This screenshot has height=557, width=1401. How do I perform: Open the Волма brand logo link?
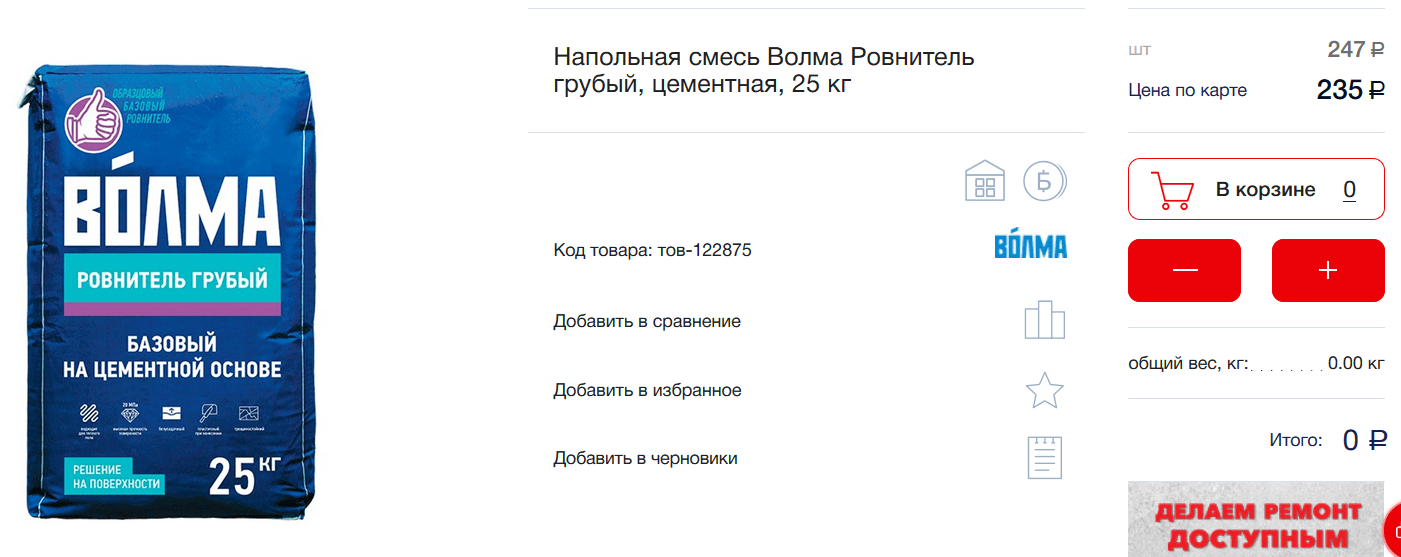click(x=1031, y=245)
